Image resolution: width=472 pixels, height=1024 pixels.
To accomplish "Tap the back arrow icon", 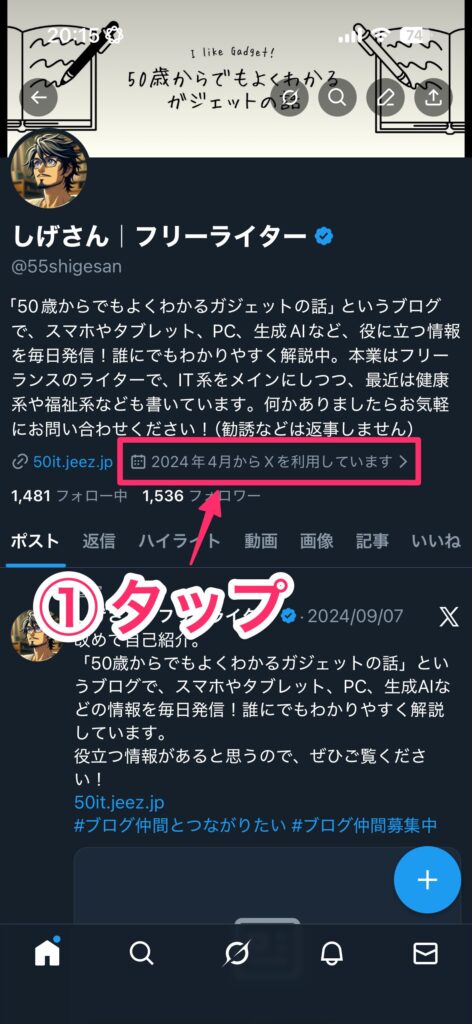I will click(39, 98).
